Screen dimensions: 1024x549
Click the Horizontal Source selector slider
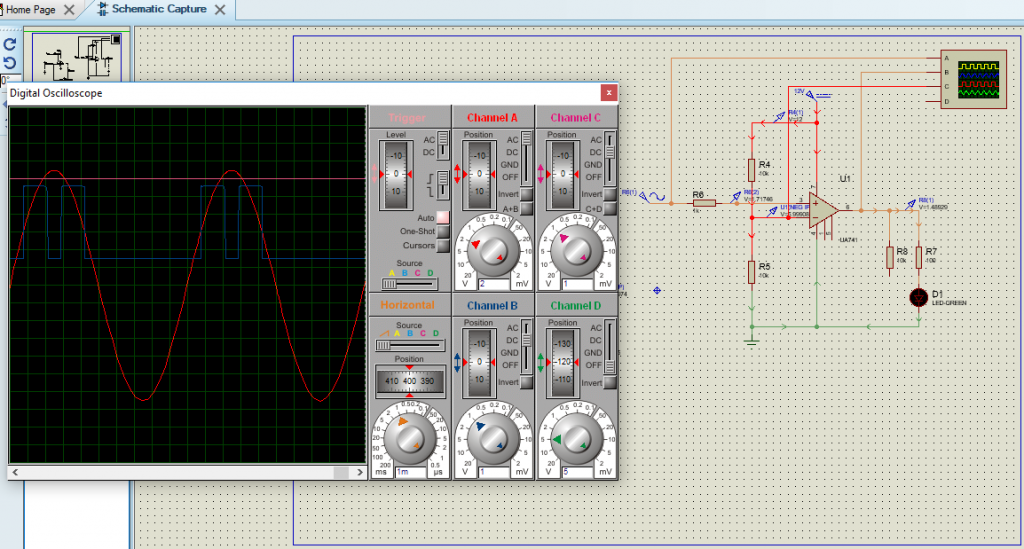[x=410, y=345]
